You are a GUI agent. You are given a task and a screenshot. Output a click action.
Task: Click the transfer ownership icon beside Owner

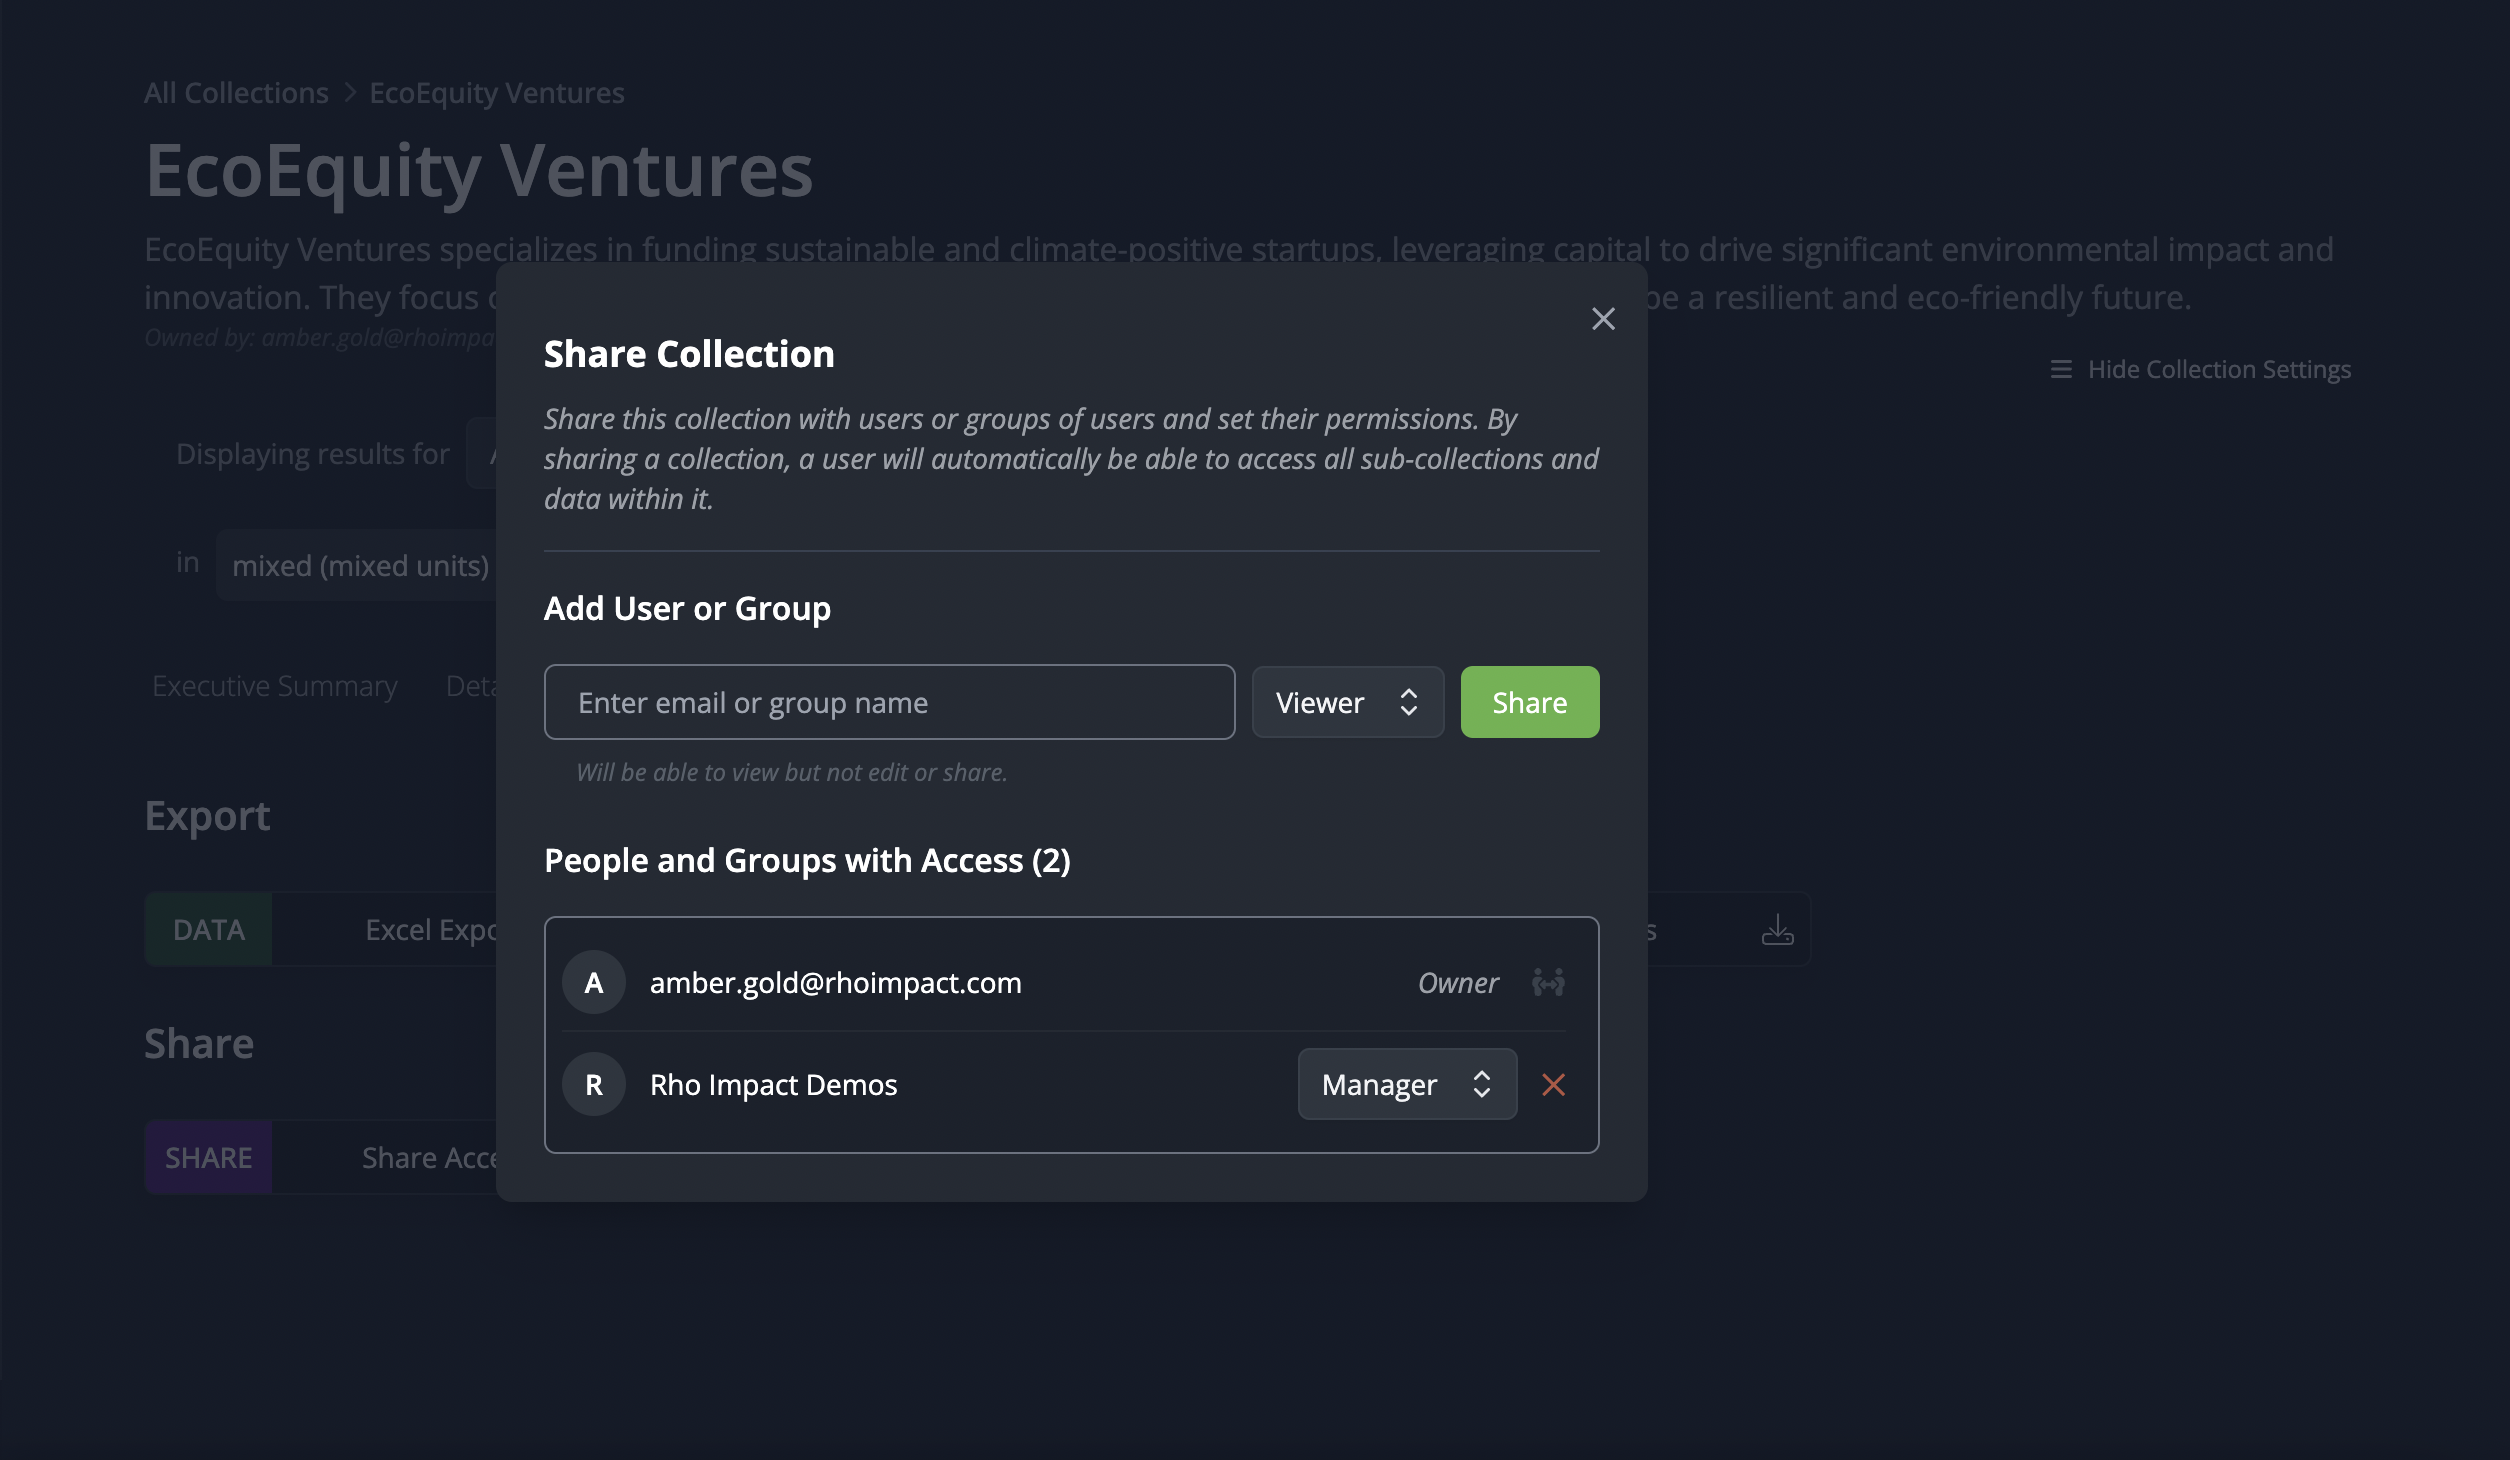[x=1548, y=983]
